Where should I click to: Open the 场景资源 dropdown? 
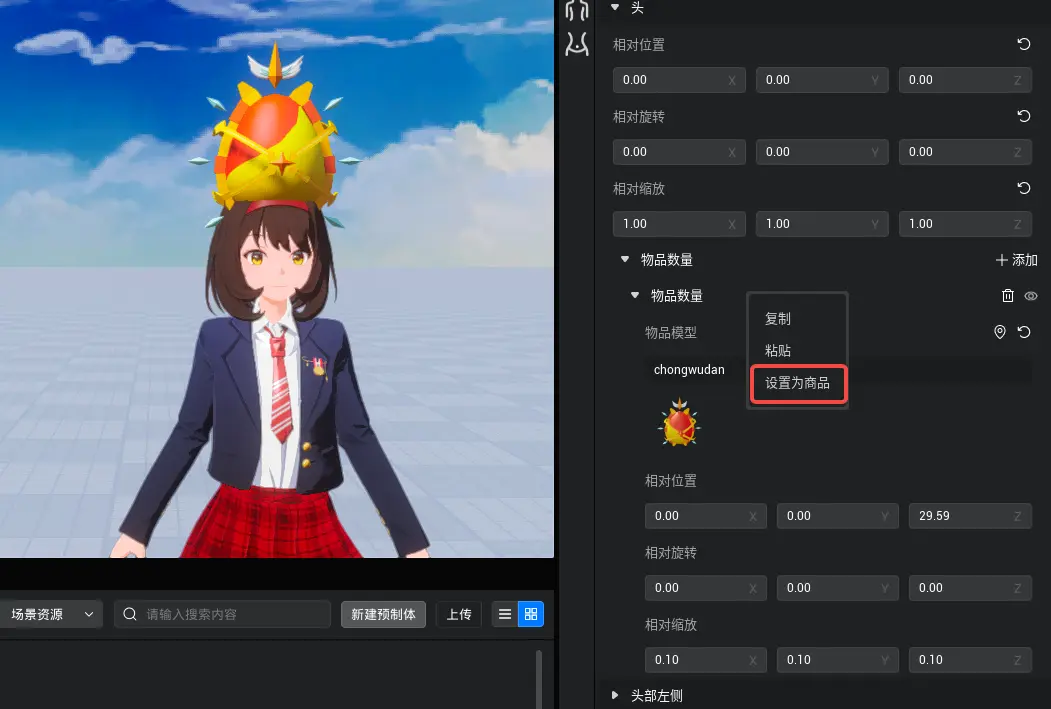pyautogui.click(x=51, y=614)
